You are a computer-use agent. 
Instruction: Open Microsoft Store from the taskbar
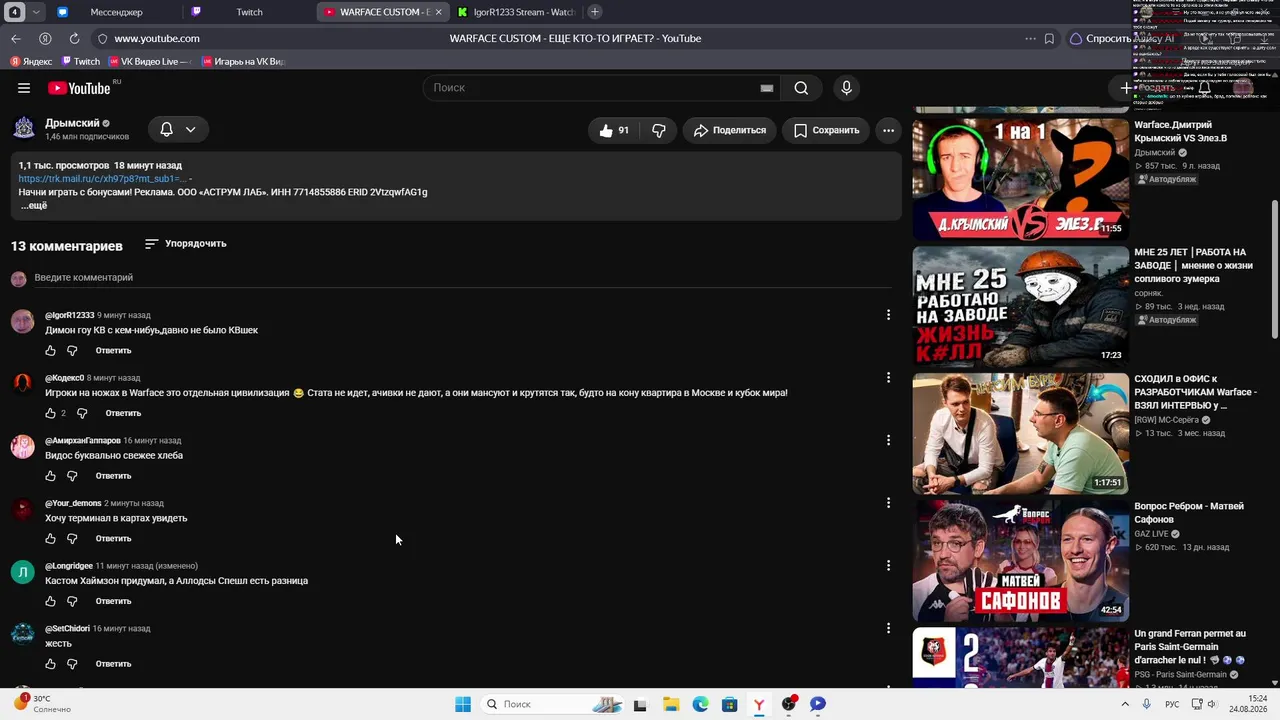729,704
